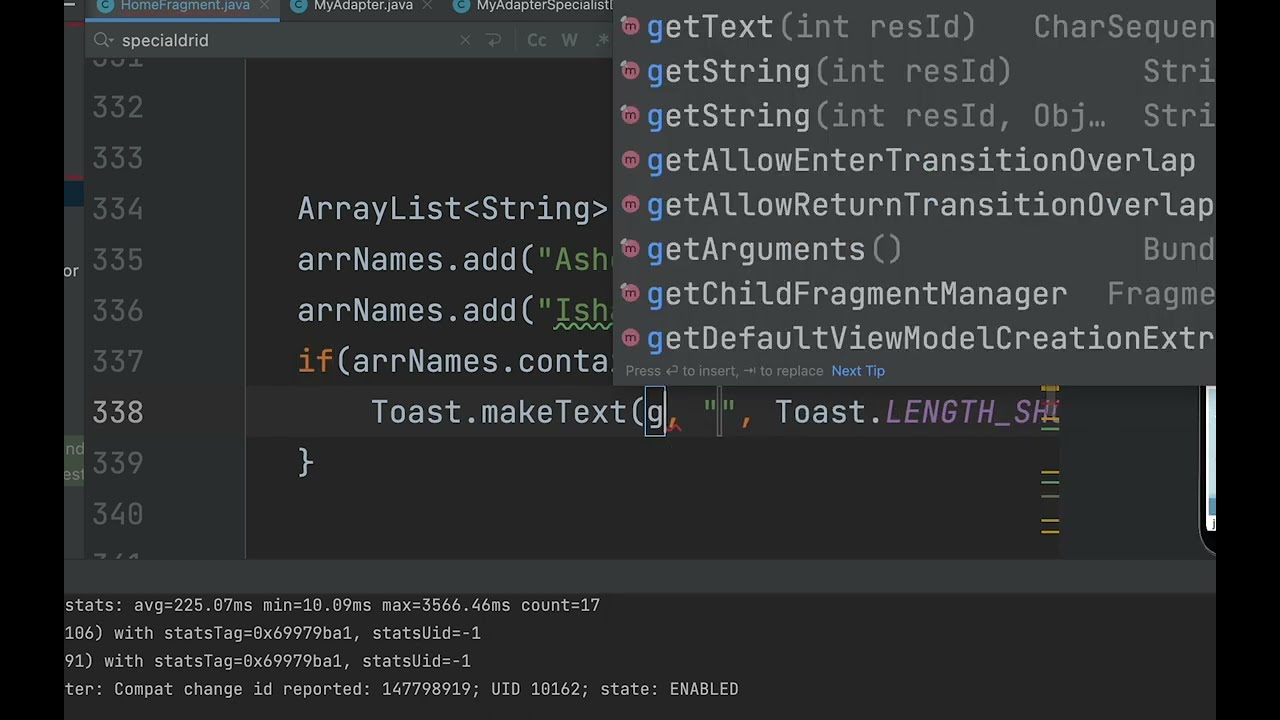The image size is (1280, 720).
Task: Click log line starting with 91) with statsTag
Action: point(267,661)
